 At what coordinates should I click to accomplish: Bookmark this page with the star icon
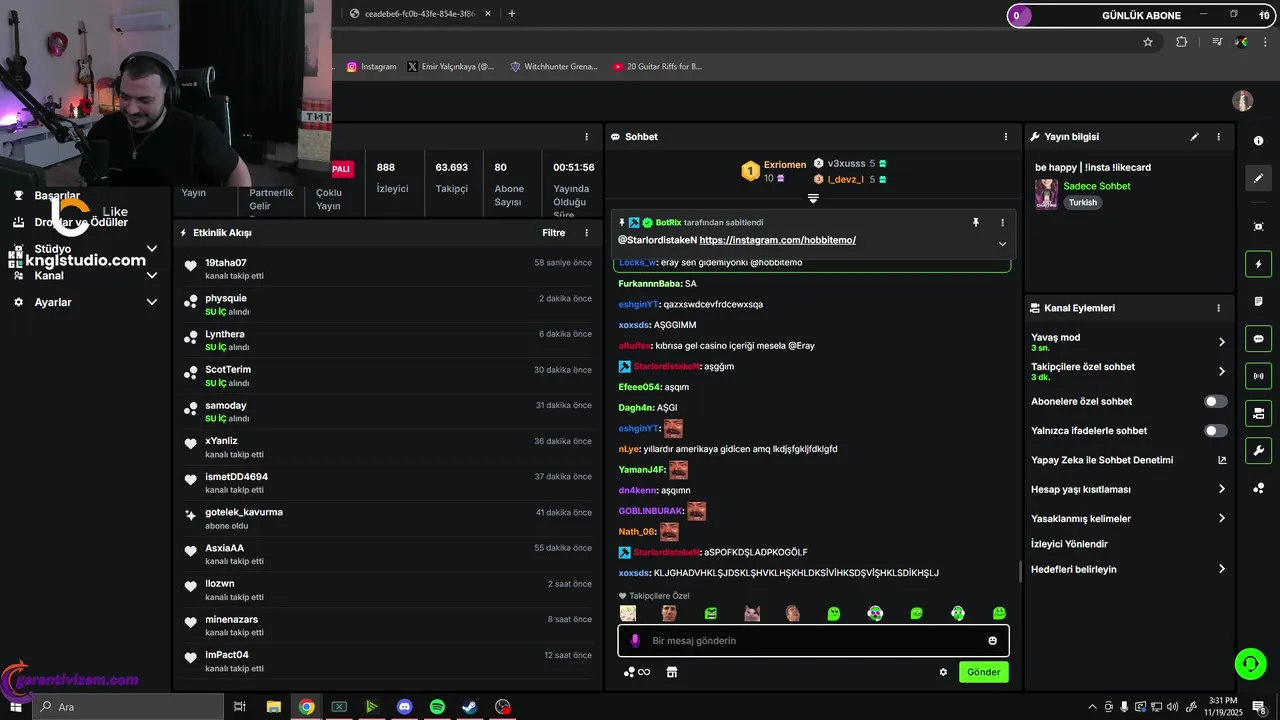coord(1148,42)
